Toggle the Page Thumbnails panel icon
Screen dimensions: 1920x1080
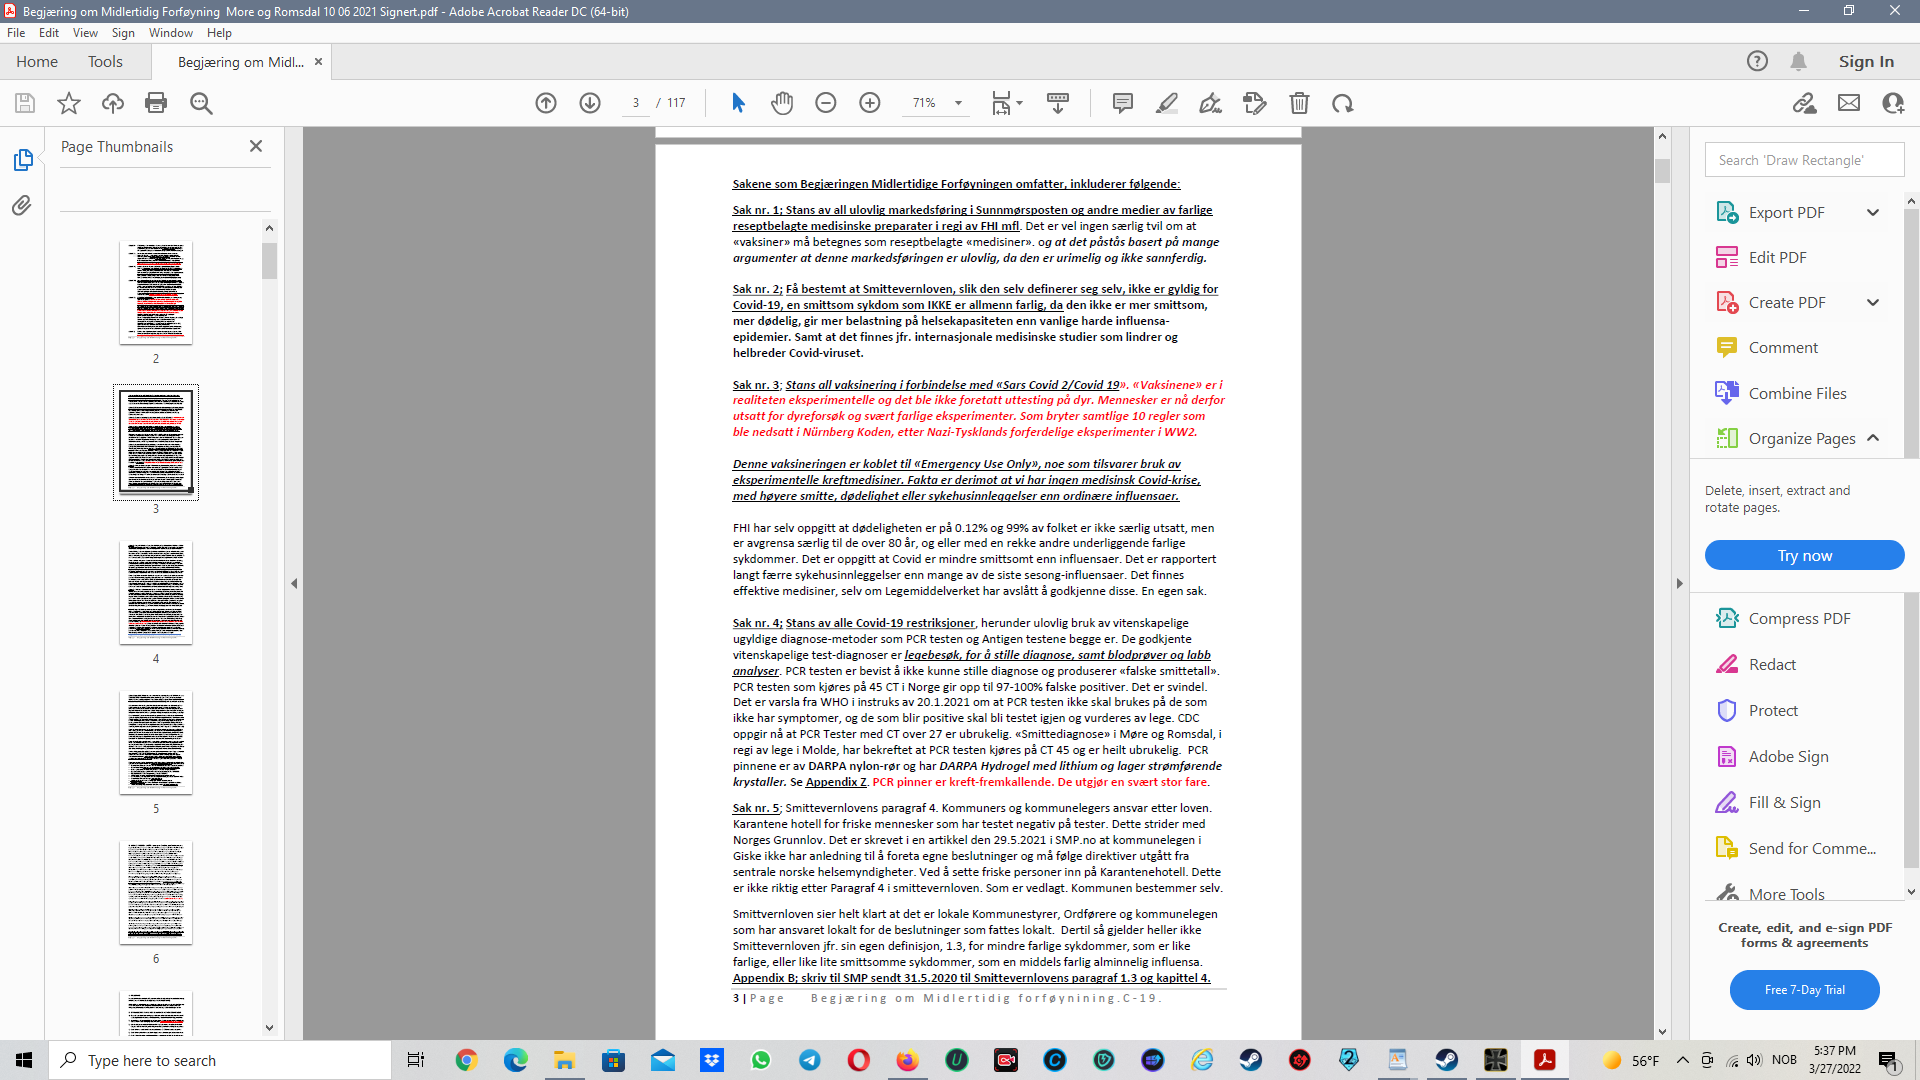pyautogui.click(x=22, y=160)
